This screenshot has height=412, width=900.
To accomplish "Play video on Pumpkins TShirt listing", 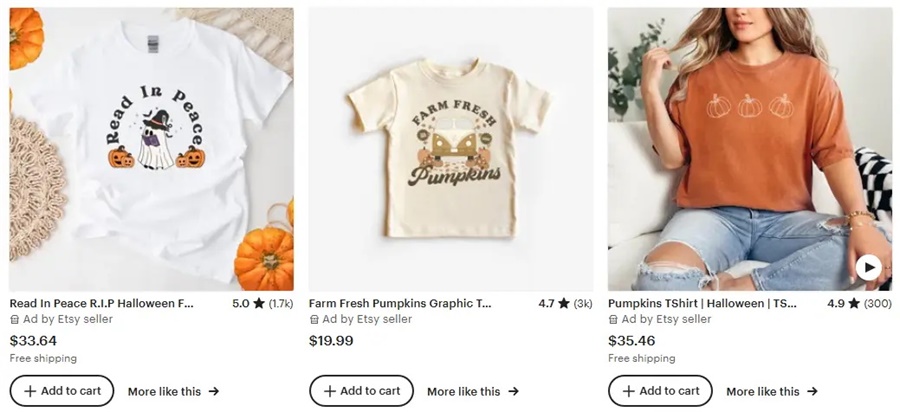I will tap(868, 267).
